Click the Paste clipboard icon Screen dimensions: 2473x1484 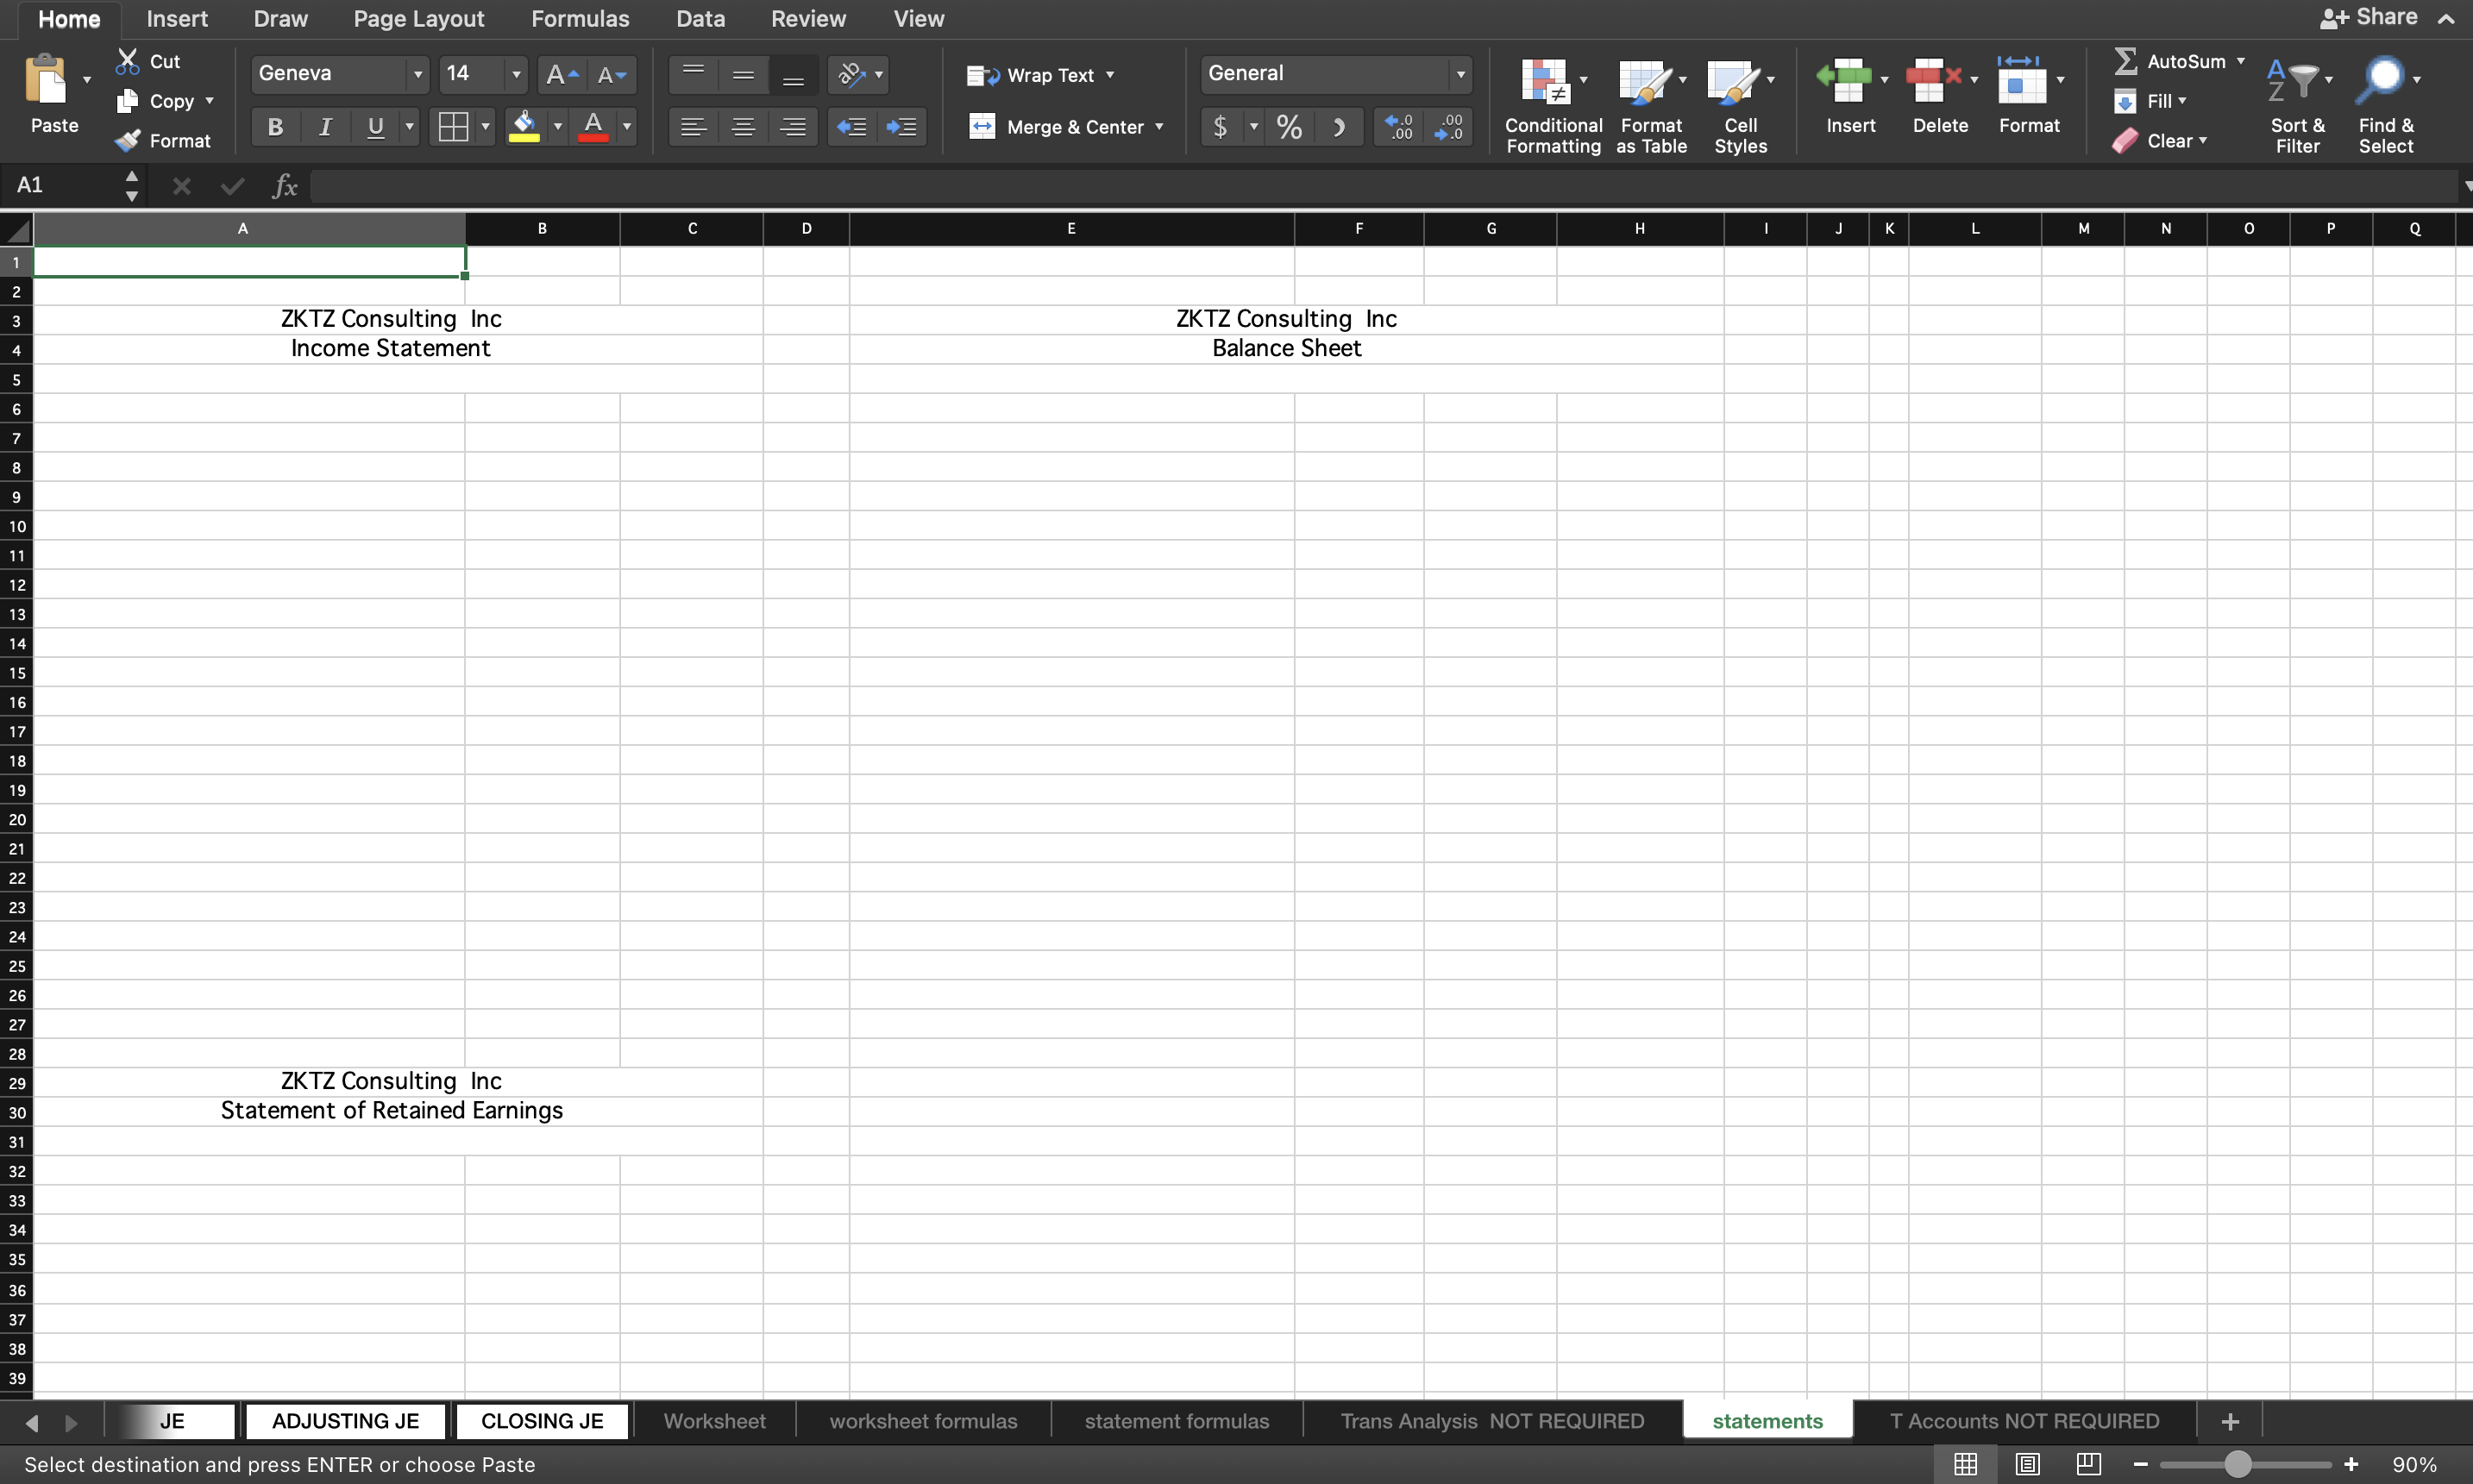tap(47, 82)
